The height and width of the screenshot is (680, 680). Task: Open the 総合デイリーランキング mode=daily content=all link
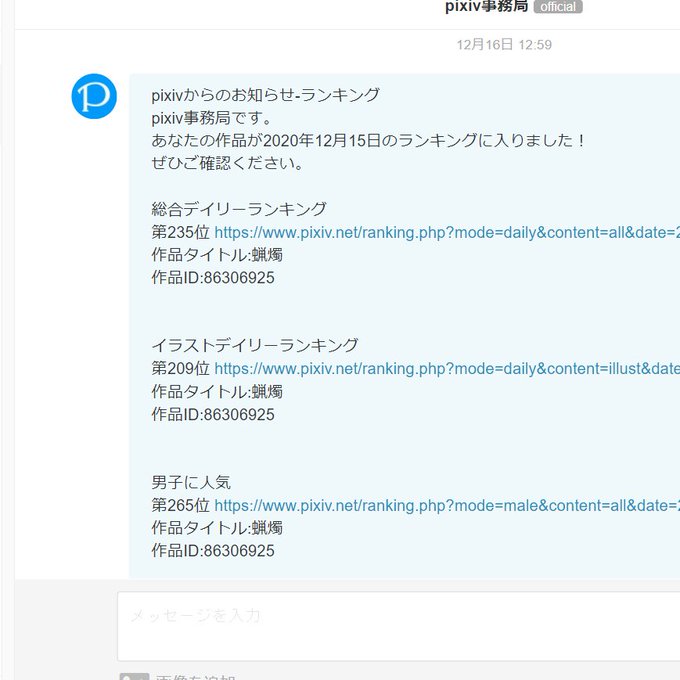pyautogui.click(x=447, y=233)
